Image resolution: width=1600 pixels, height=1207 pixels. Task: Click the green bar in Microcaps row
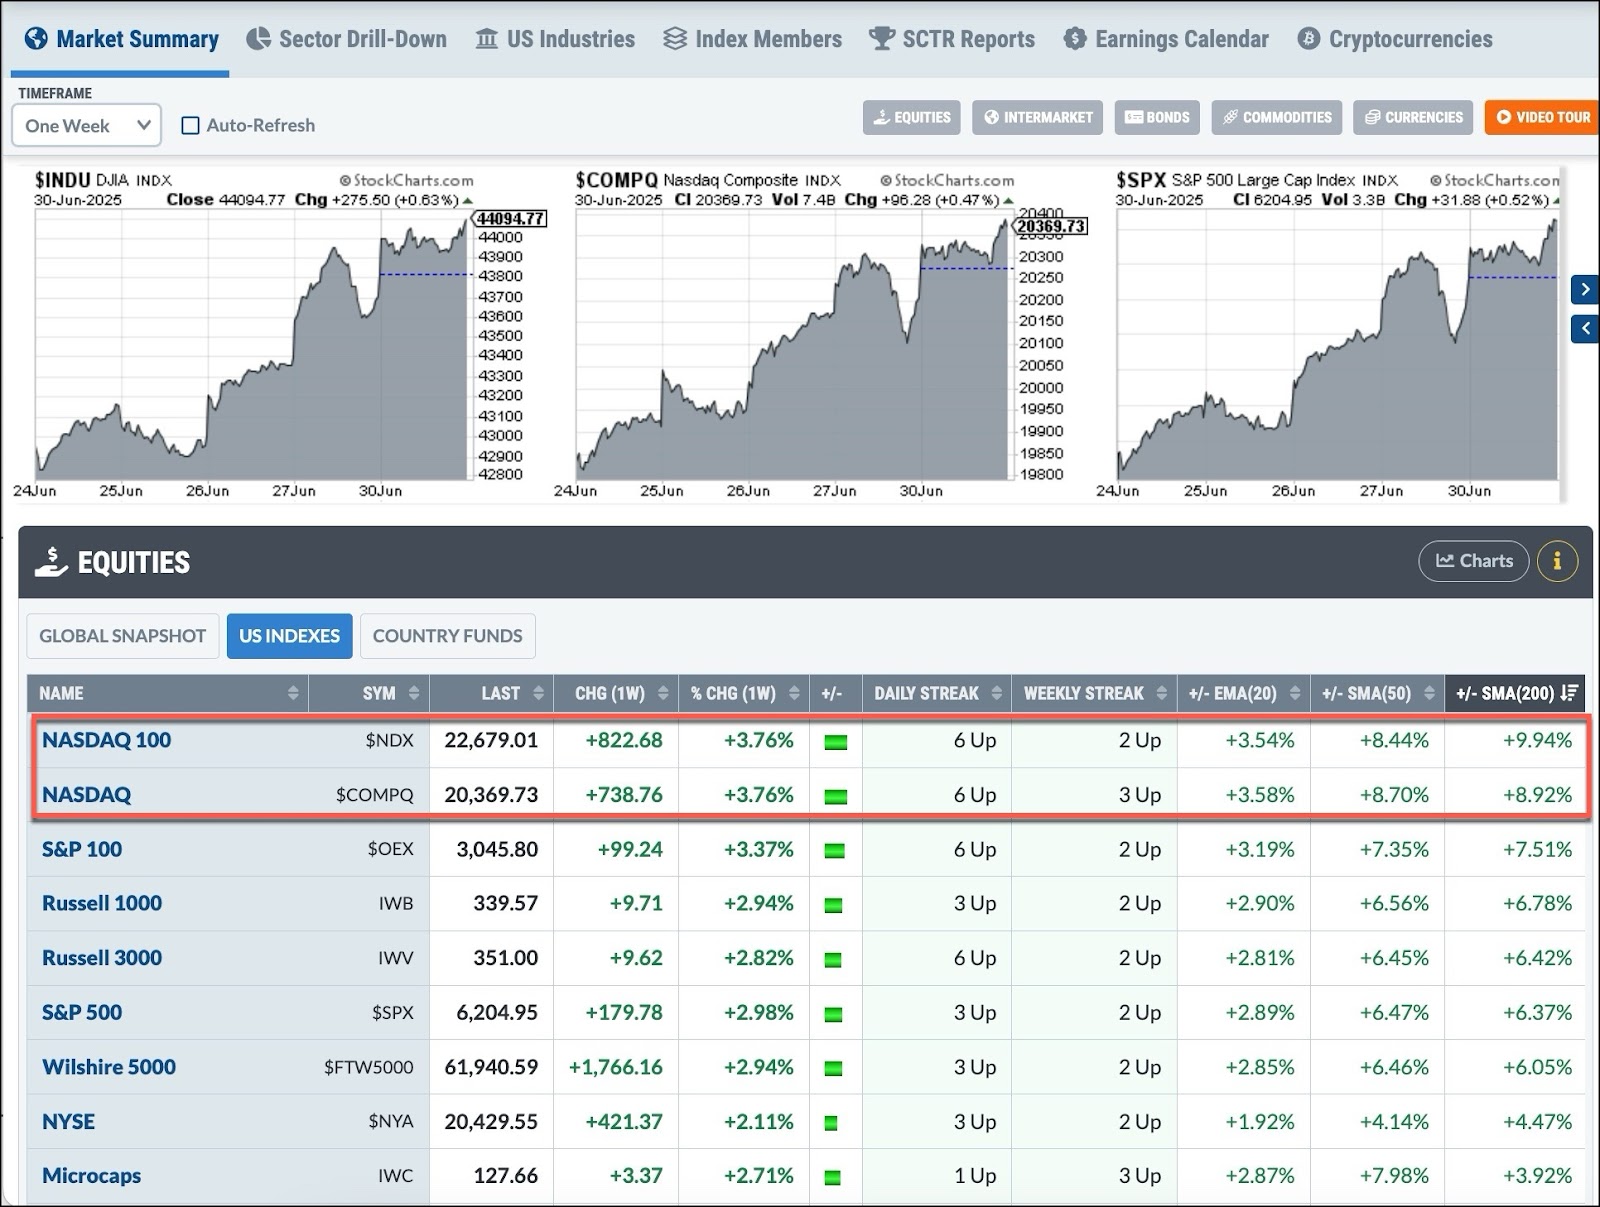pyautogui.click(x=833, y=1178)
